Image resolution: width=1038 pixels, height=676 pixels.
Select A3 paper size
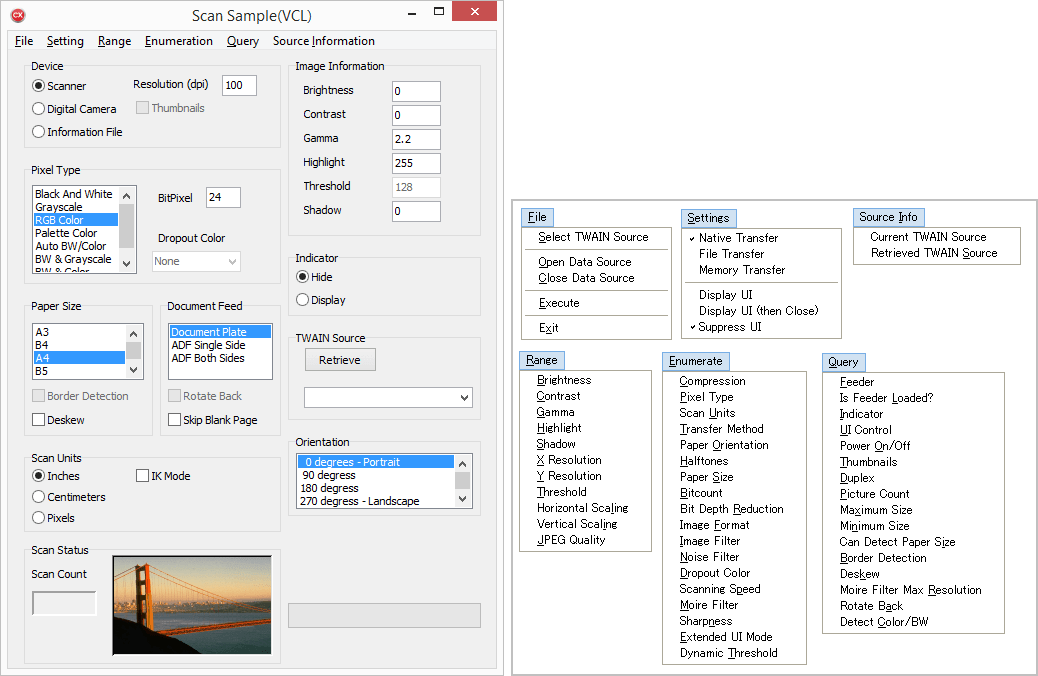[x=42, y=332]
